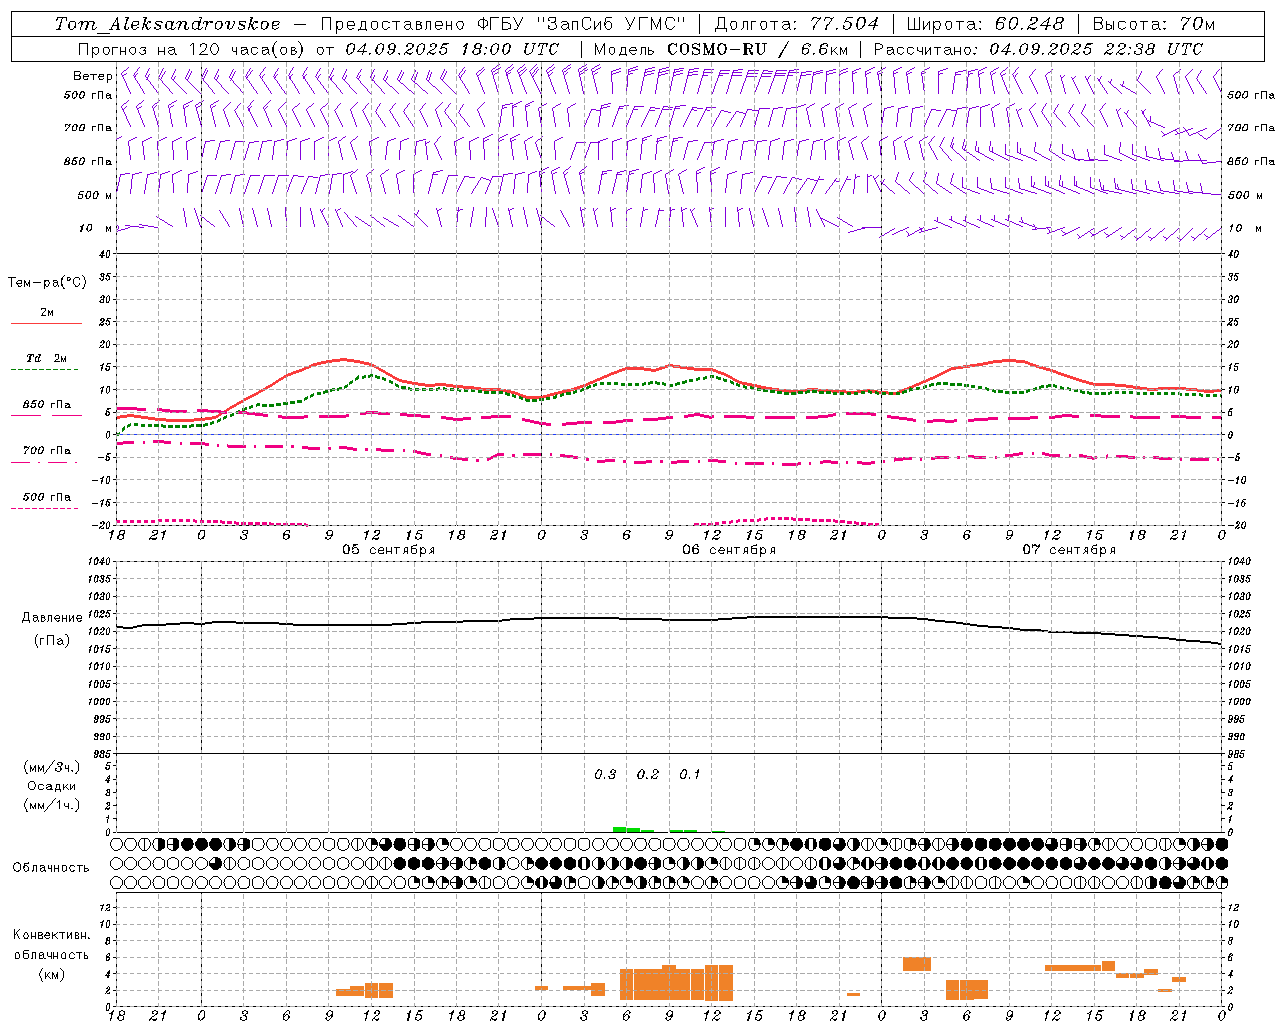1280x1024 pixels.
Task: Click the 0.1 precipitation value
Action: [x=690, y=775]
